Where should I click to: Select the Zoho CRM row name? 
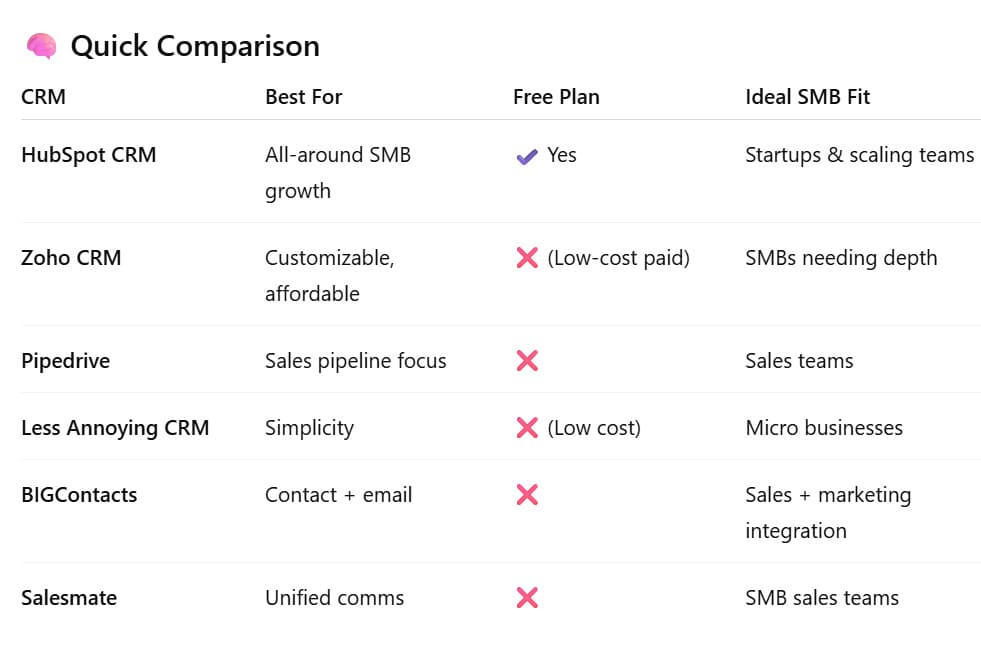coord(71,258)
